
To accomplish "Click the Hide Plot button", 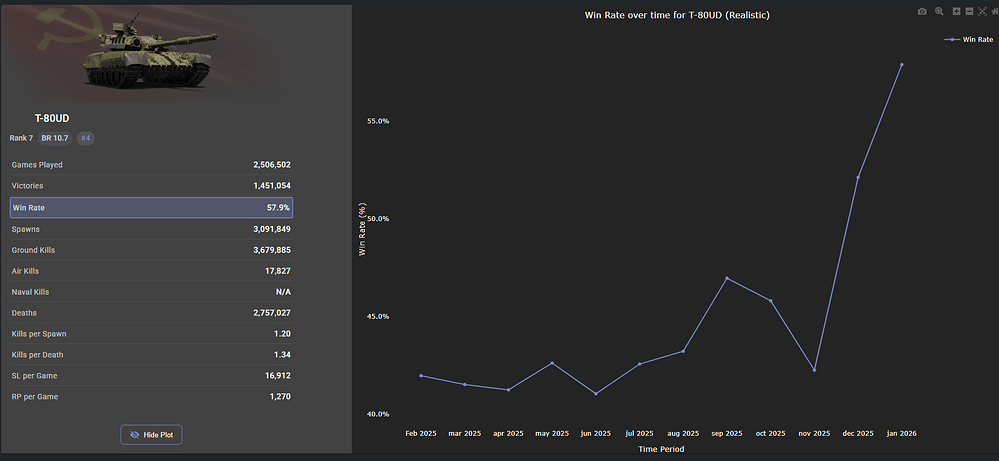I will coord(151,435).
